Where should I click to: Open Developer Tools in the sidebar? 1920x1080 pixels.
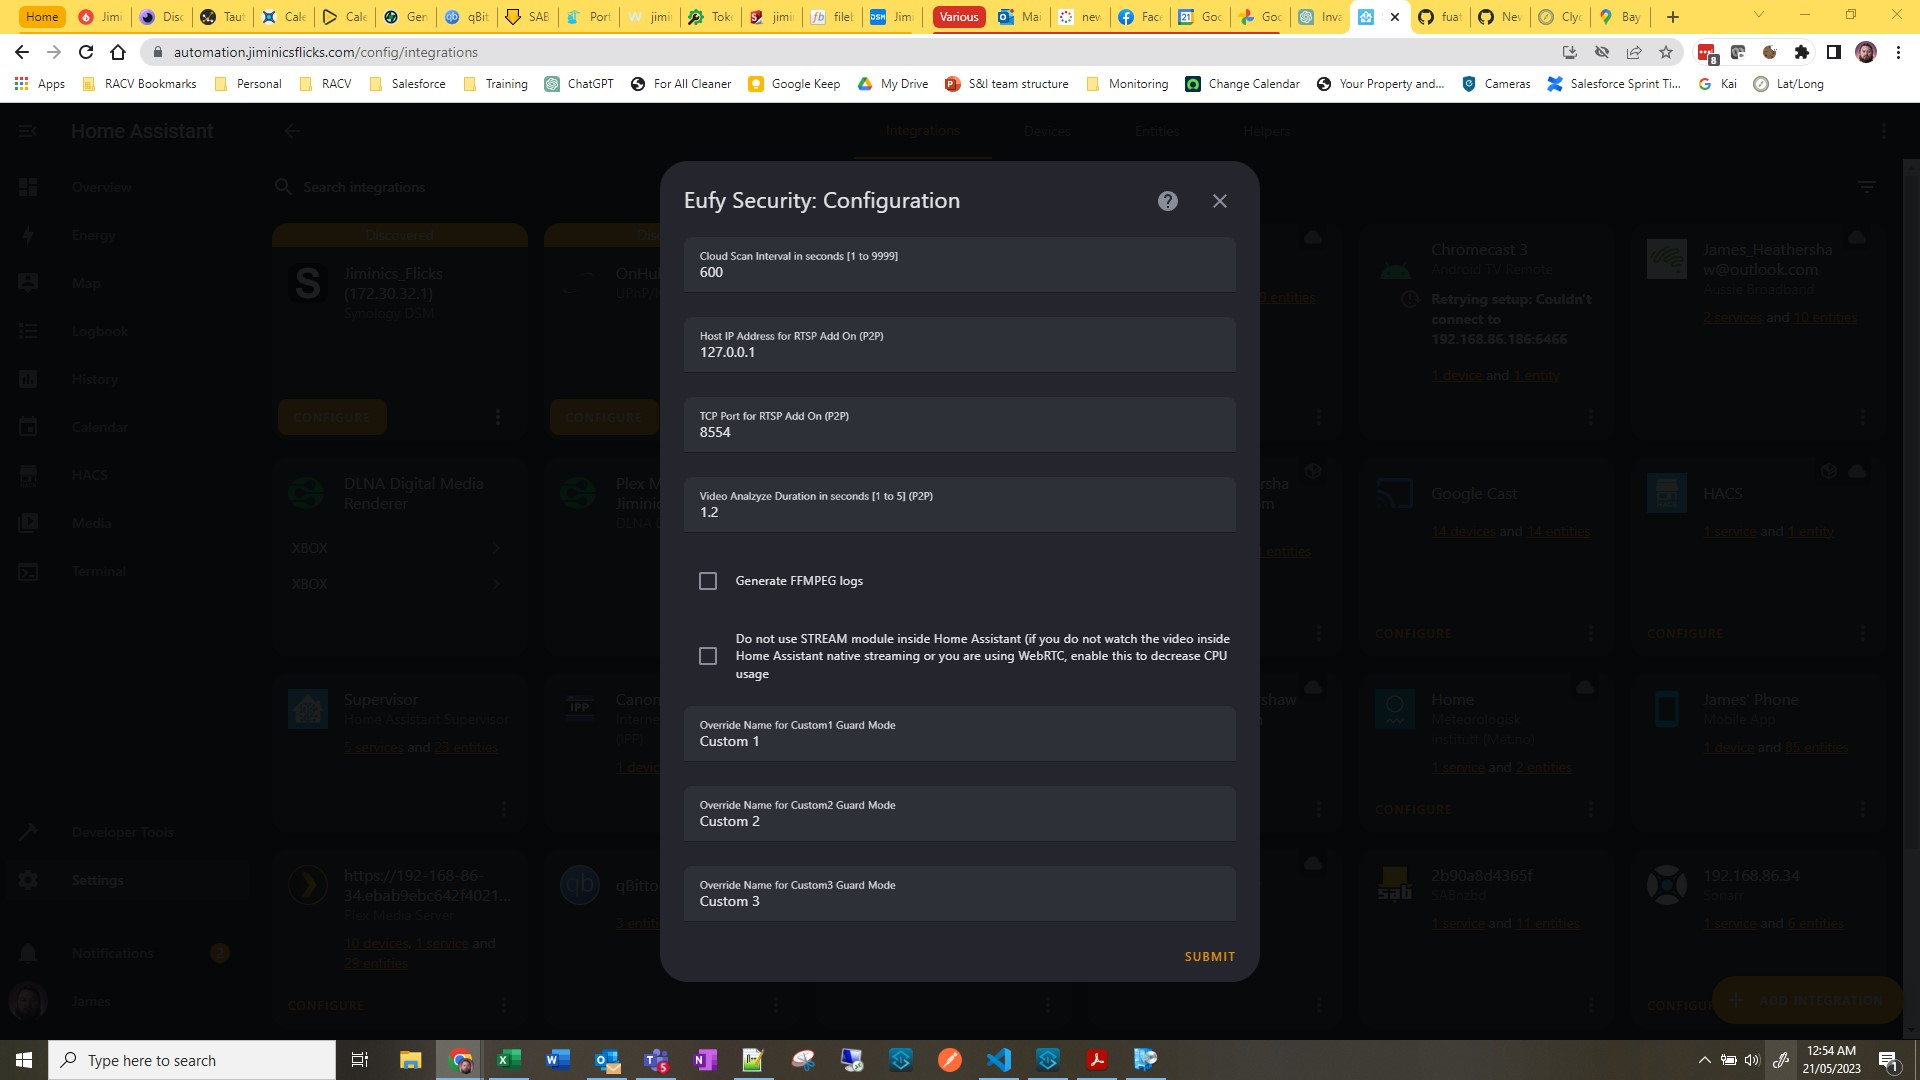[123, 831]
